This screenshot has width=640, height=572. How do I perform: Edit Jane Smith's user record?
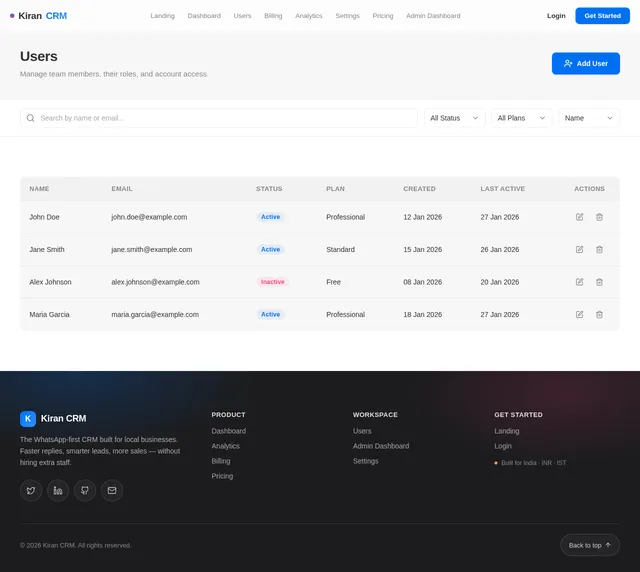pyautogui.click(x=579, y=249)
